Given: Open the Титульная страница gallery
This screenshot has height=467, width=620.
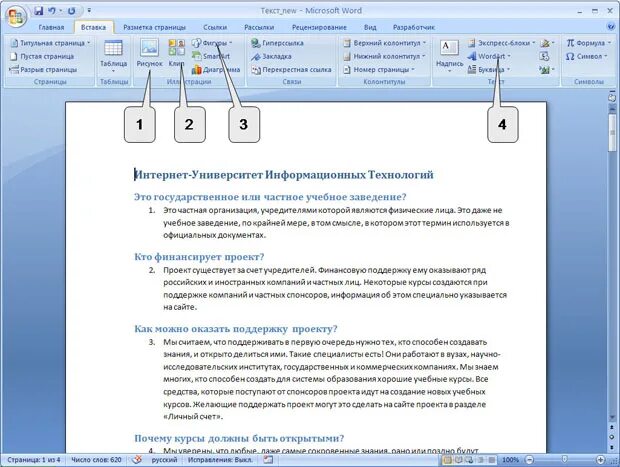Looking at the screenshot, I should pyautogui.click(x=50, y=43).
